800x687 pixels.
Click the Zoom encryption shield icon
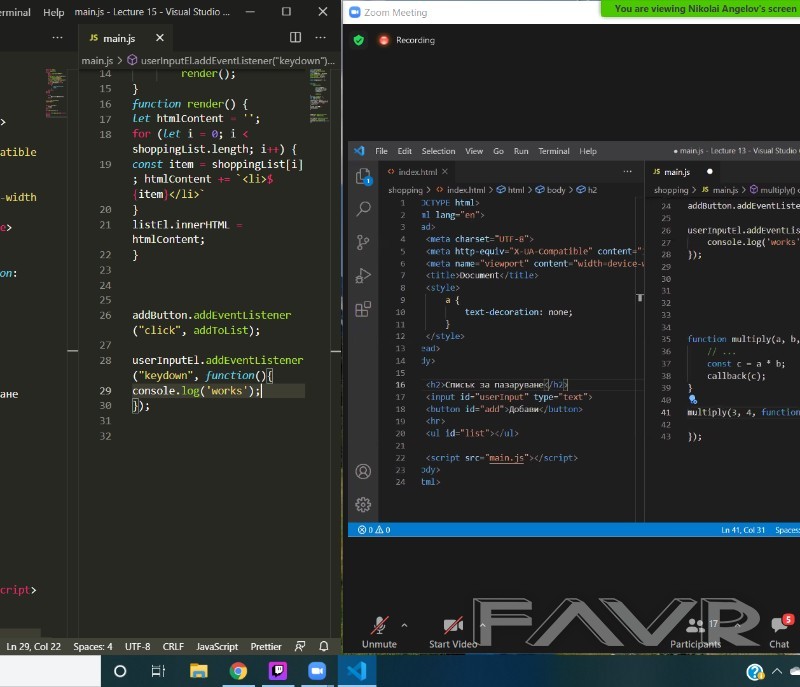pyautogui.click(x=359, y=40)
